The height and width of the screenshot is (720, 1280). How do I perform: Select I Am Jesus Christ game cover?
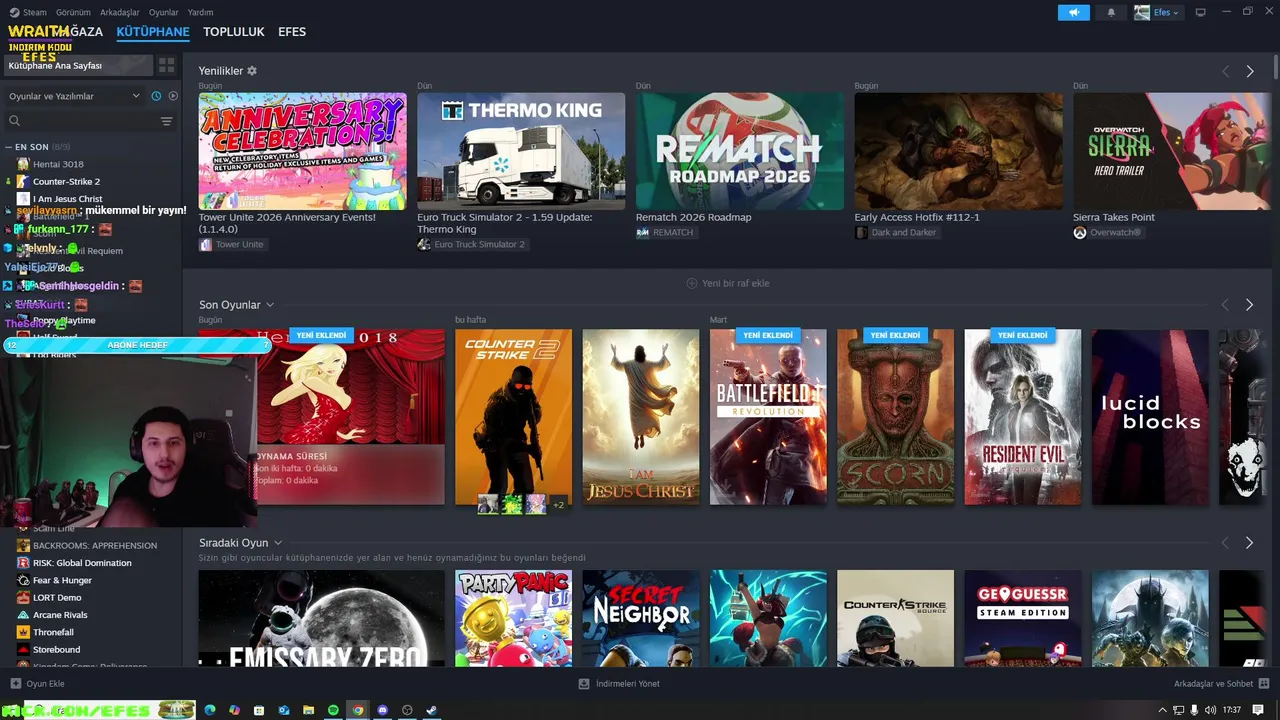(x=641, y=417)
